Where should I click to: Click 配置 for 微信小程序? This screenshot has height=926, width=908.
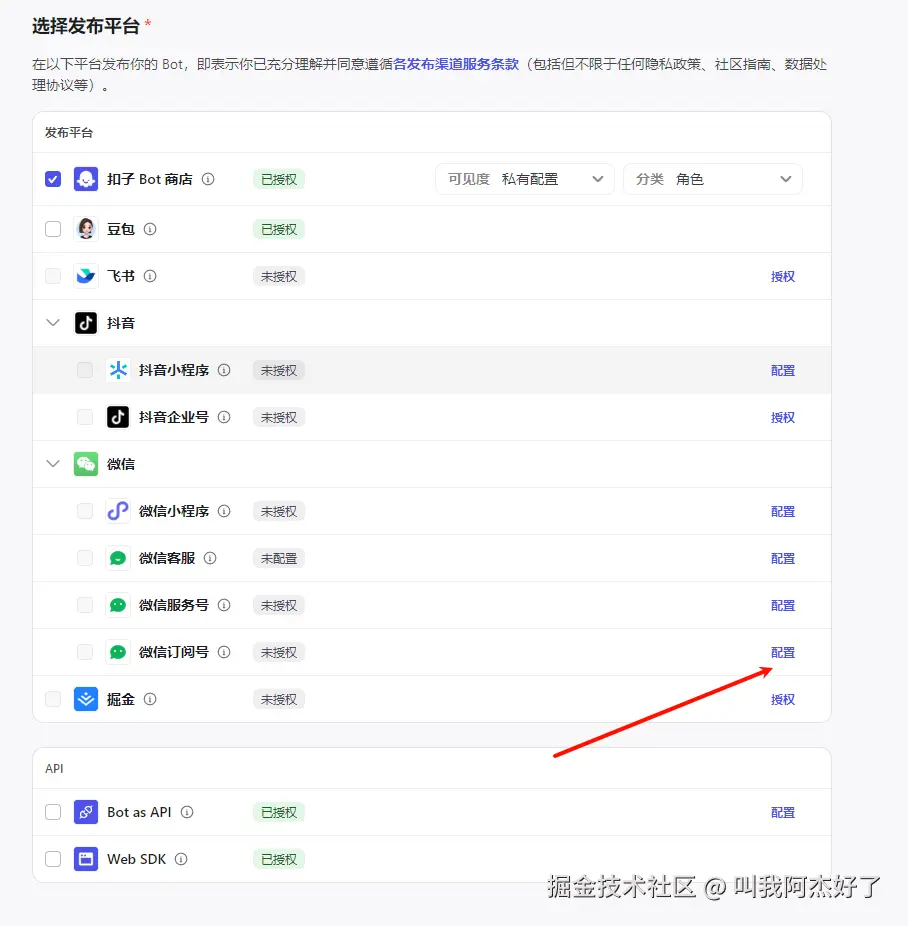tap(783, 511)
